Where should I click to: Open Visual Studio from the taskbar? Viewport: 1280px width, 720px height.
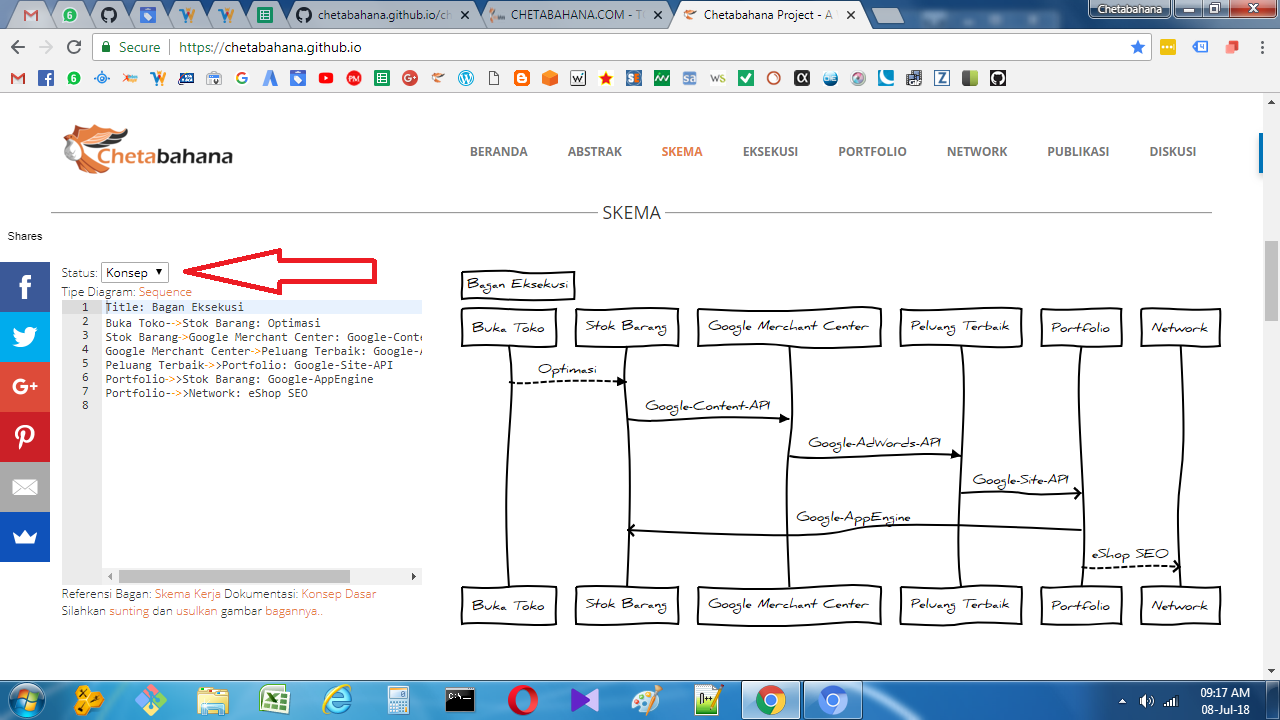pyautogui.click(x=584, y=700)
